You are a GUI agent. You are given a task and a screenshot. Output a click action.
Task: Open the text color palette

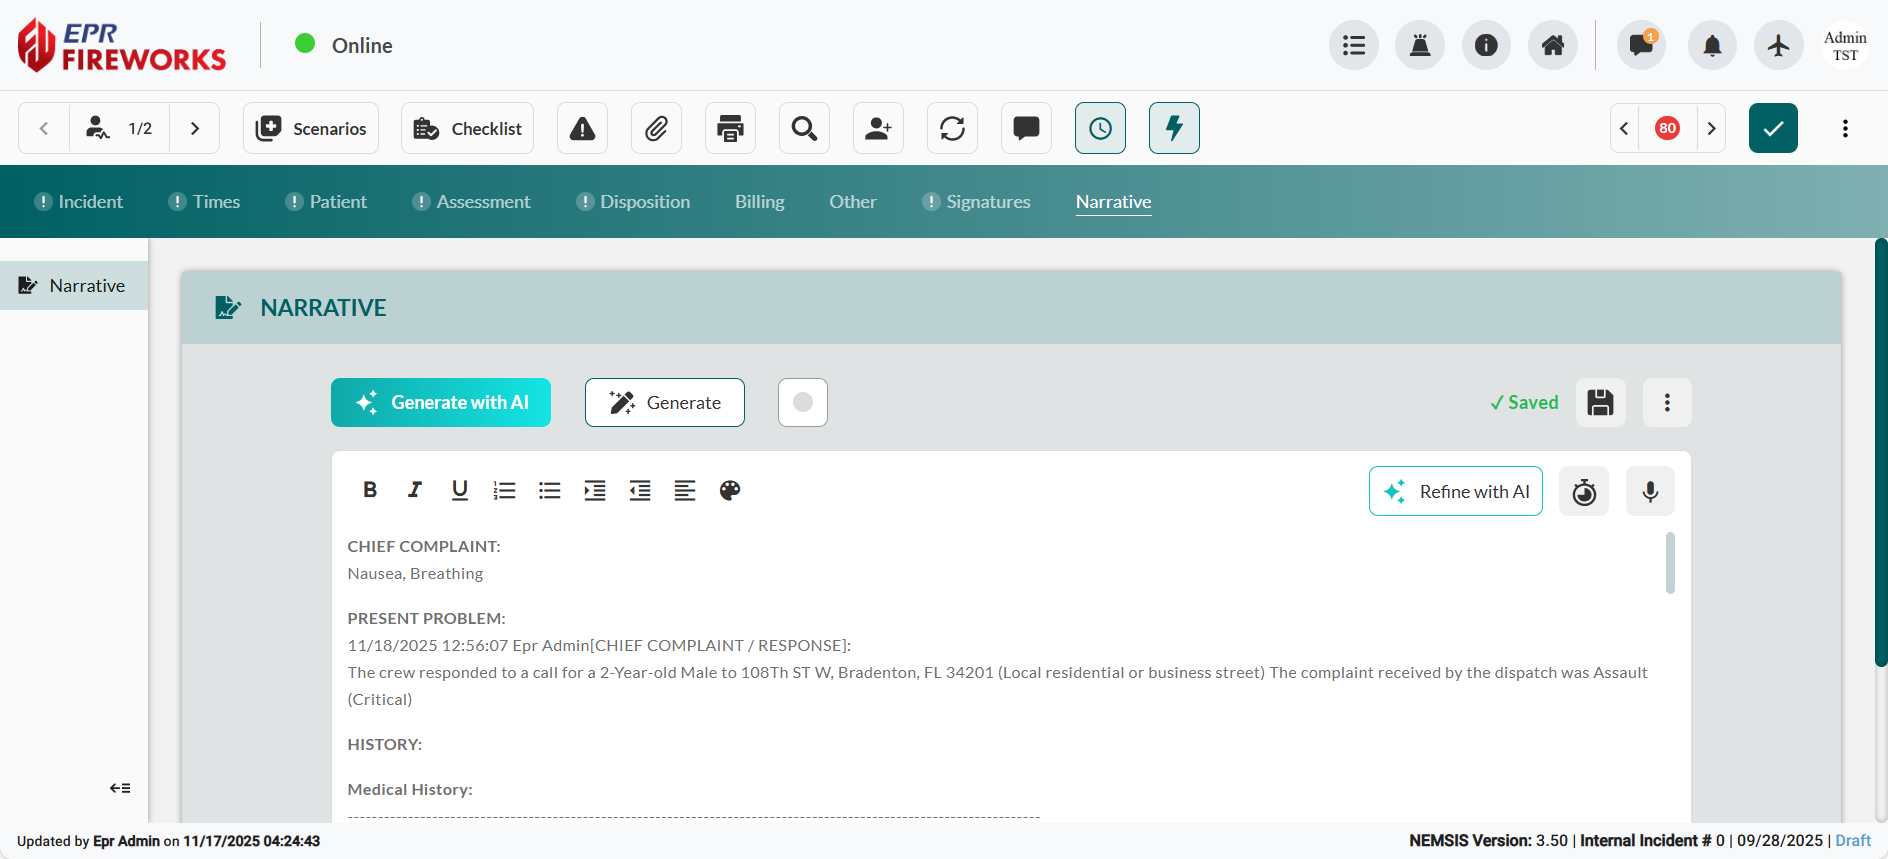[730, 490]
